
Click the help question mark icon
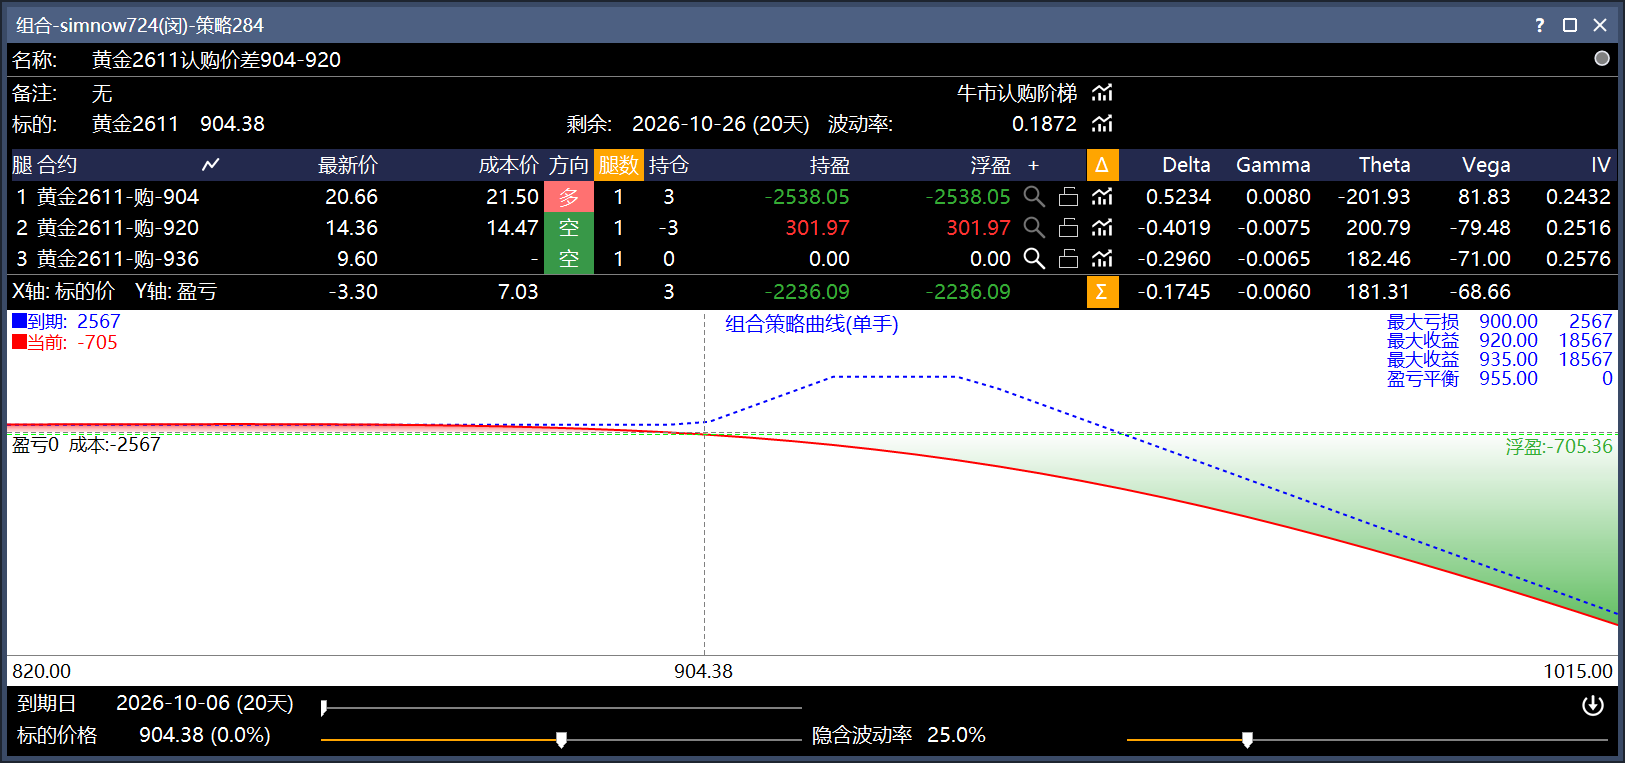(1540, 25)
